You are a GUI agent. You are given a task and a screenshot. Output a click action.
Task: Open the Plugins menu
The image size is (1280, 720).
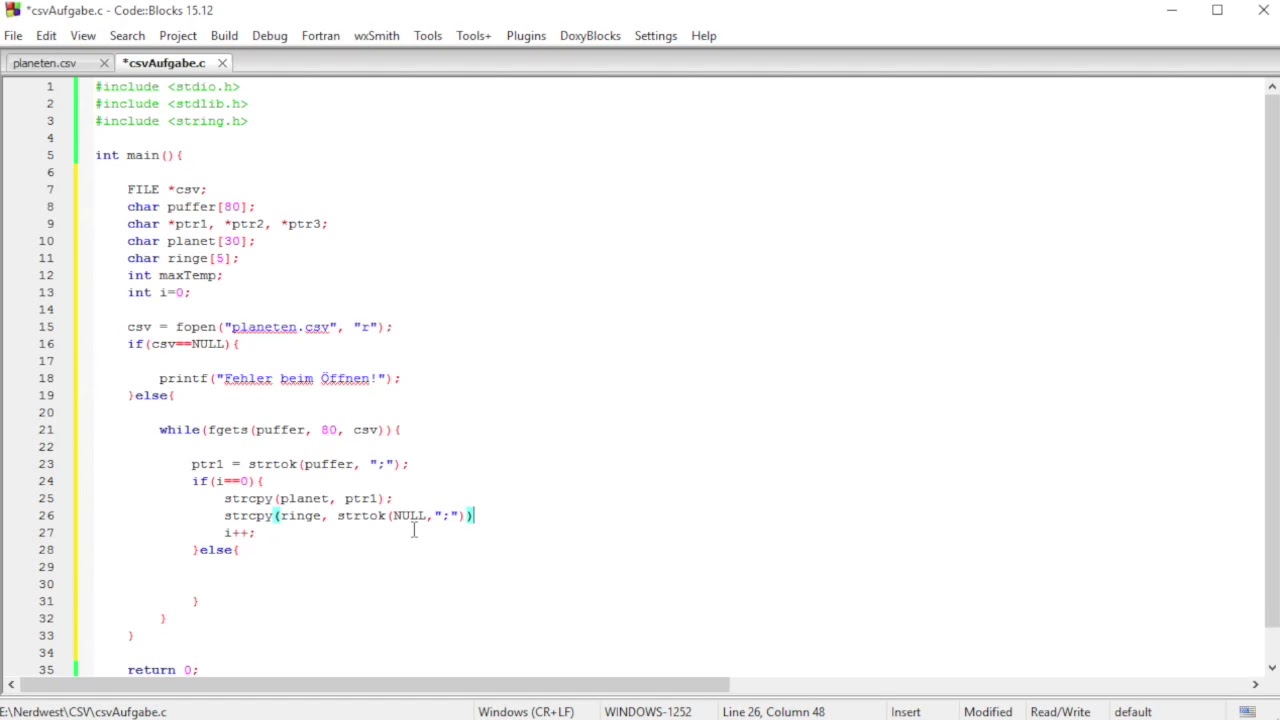pyautogui.click(x=526, y=36)
